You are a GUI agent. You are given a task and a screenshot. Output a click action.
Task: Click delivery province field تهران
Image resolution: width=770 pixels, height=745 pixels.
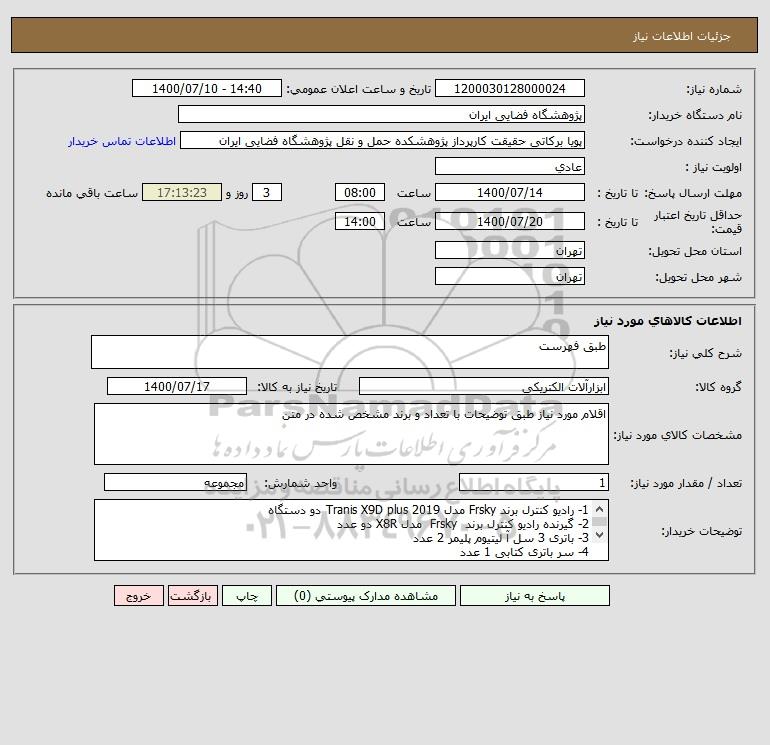click(x=510, y=250)
